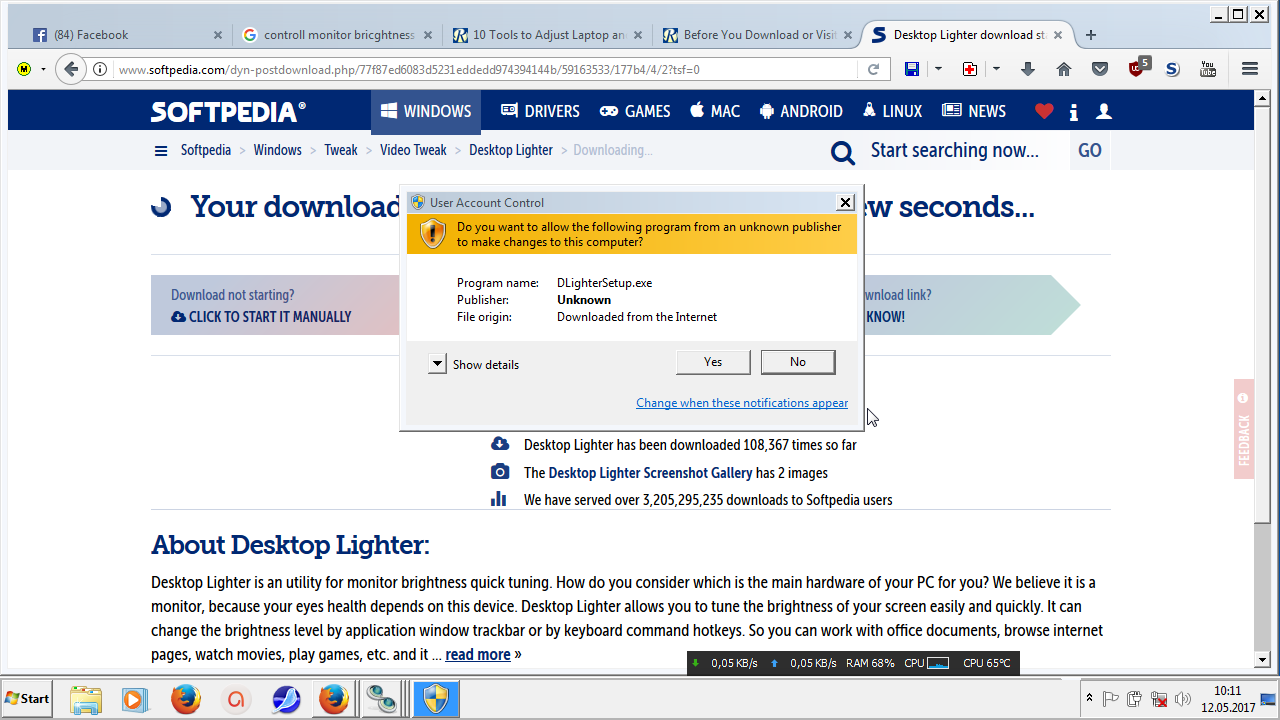Click the Windows Start button
Viewport: 1280px width, 720px height.
pos(28,698)
